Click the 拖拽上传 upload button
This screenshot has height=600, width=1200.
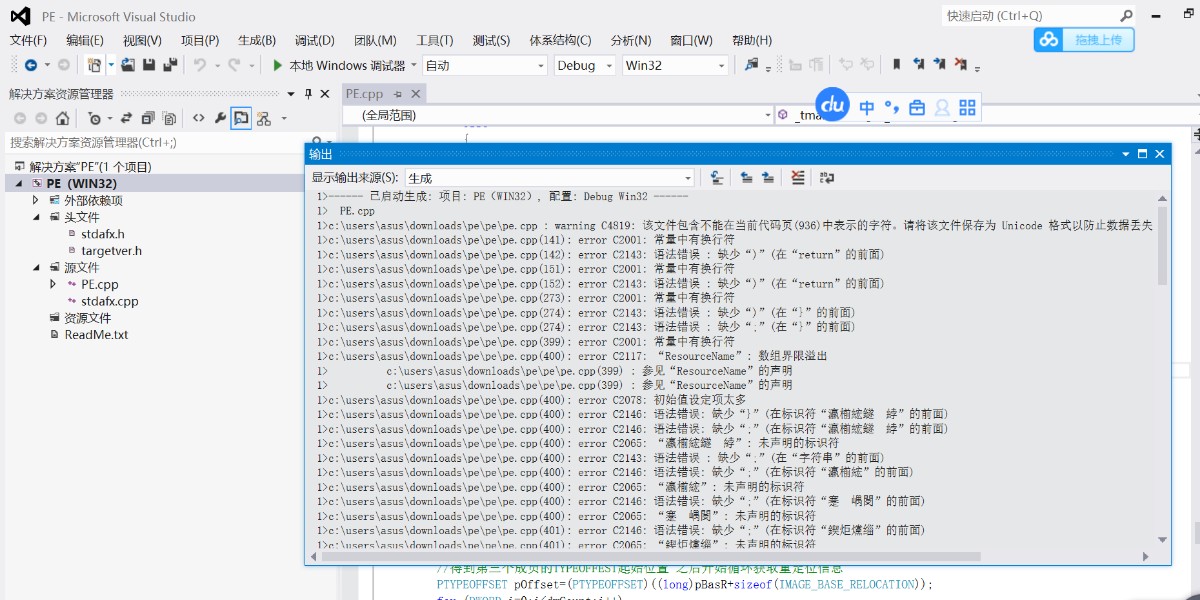[1084, 40]
